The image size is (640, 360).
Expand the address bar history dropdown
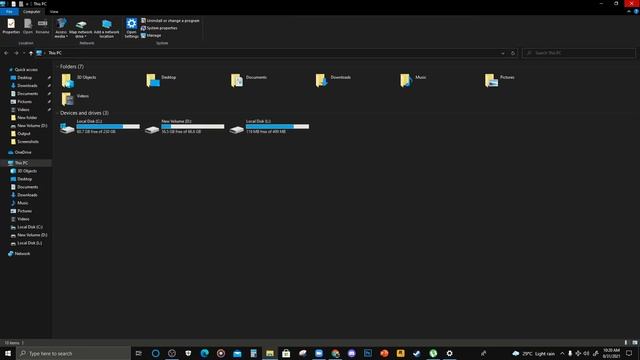click(x=503, y=53)
